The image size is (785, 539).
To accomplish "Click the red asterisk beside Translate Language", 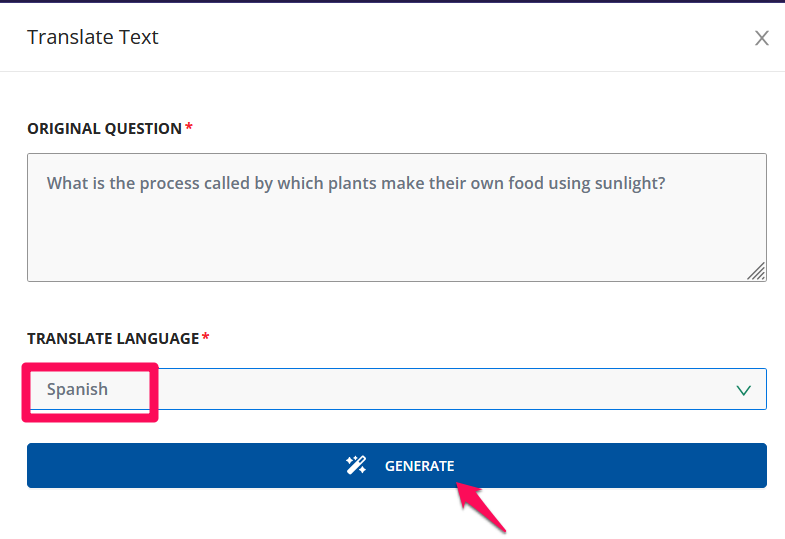I will [x=205, y=337].
